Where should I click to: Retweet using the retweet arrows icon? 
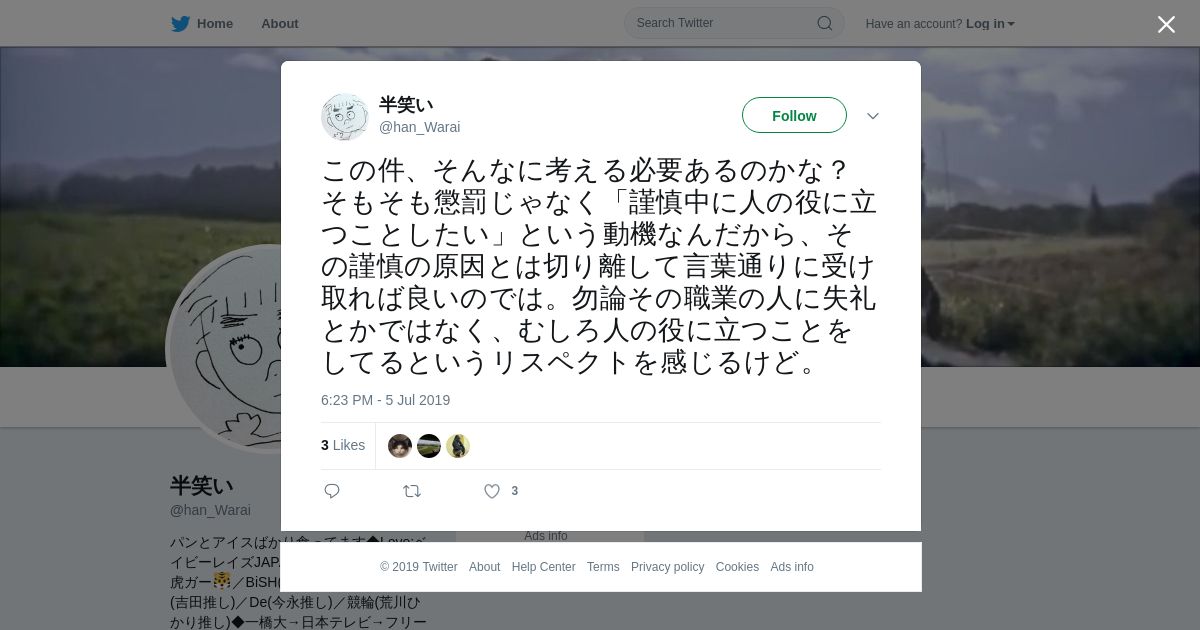click(x=412, y=491)
